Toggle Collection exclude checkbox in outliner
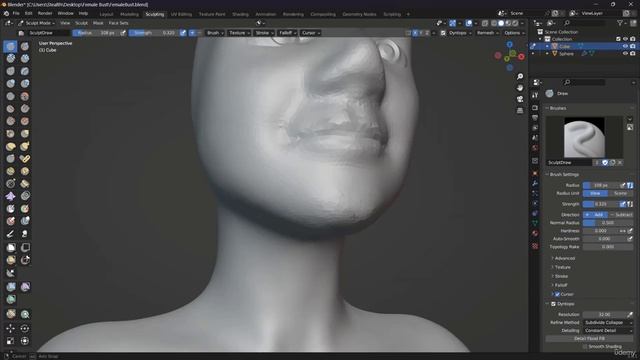The width and height of the screenshot is (640, 360). point(618,39)
